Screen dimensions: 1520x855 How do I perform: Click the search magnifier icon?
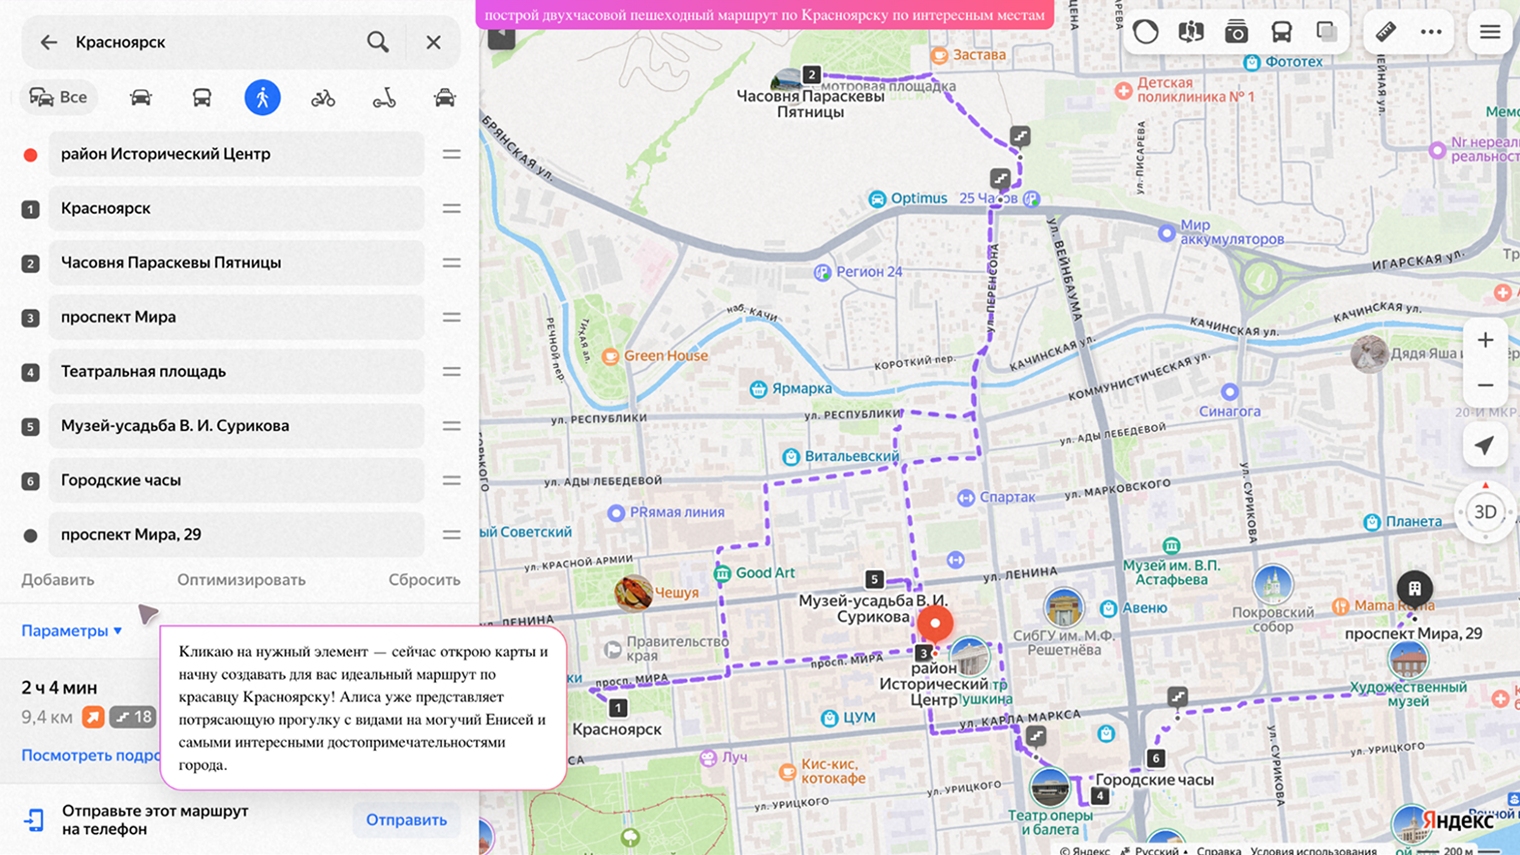378,42
